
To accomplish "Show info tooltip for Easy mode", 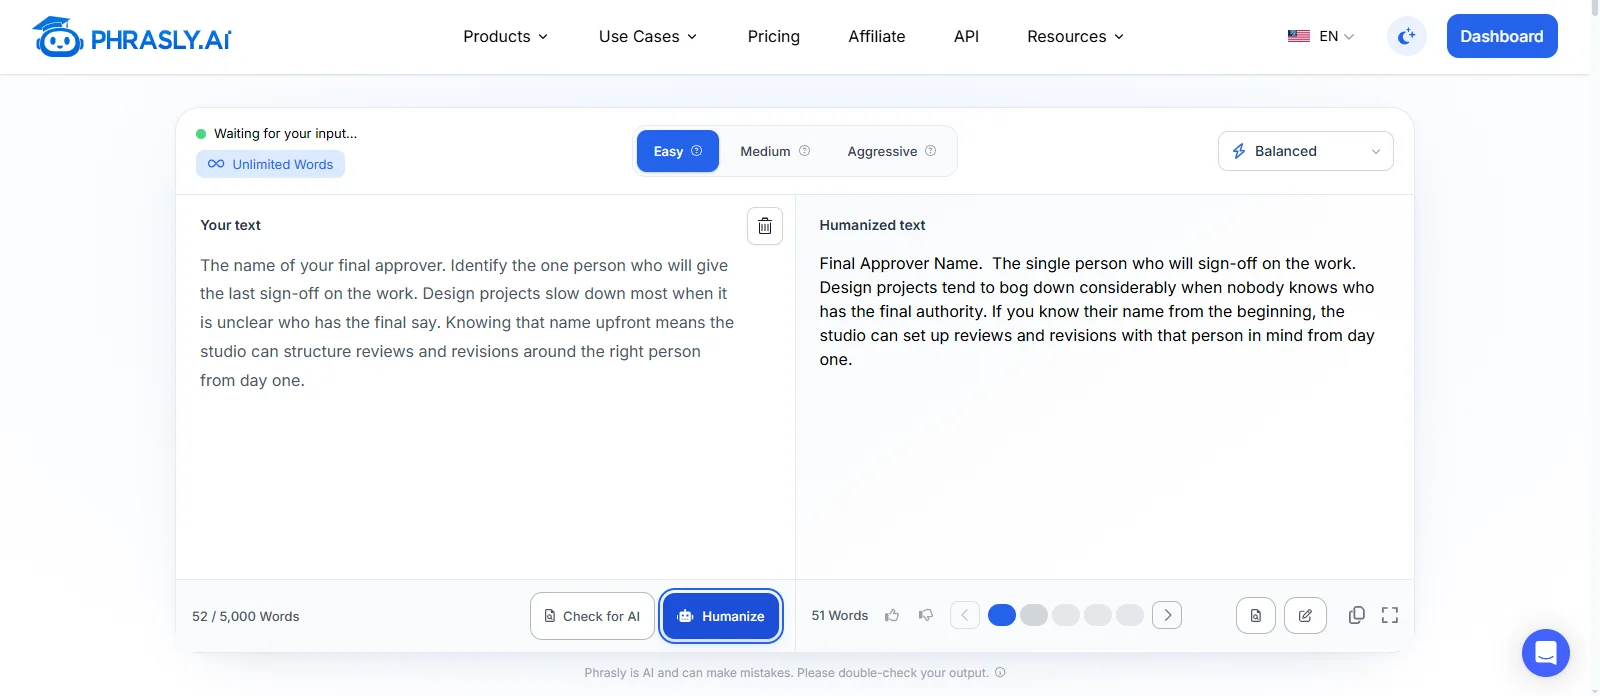I will coord(697,151).
